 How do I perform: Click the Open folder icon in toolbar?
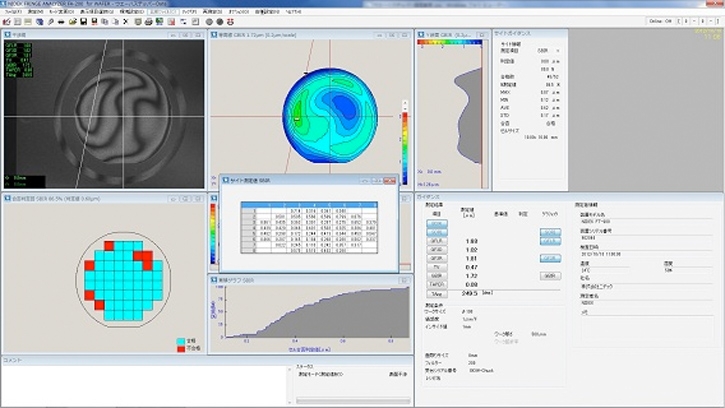coord(72,21)
